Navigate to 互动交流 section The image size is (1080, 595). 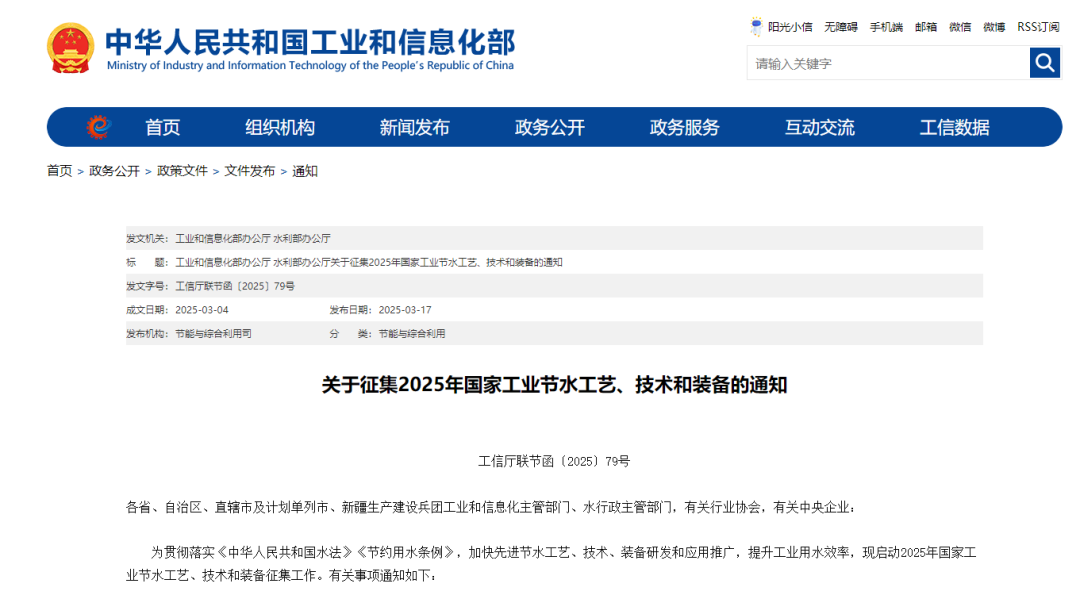pos(819,127)
